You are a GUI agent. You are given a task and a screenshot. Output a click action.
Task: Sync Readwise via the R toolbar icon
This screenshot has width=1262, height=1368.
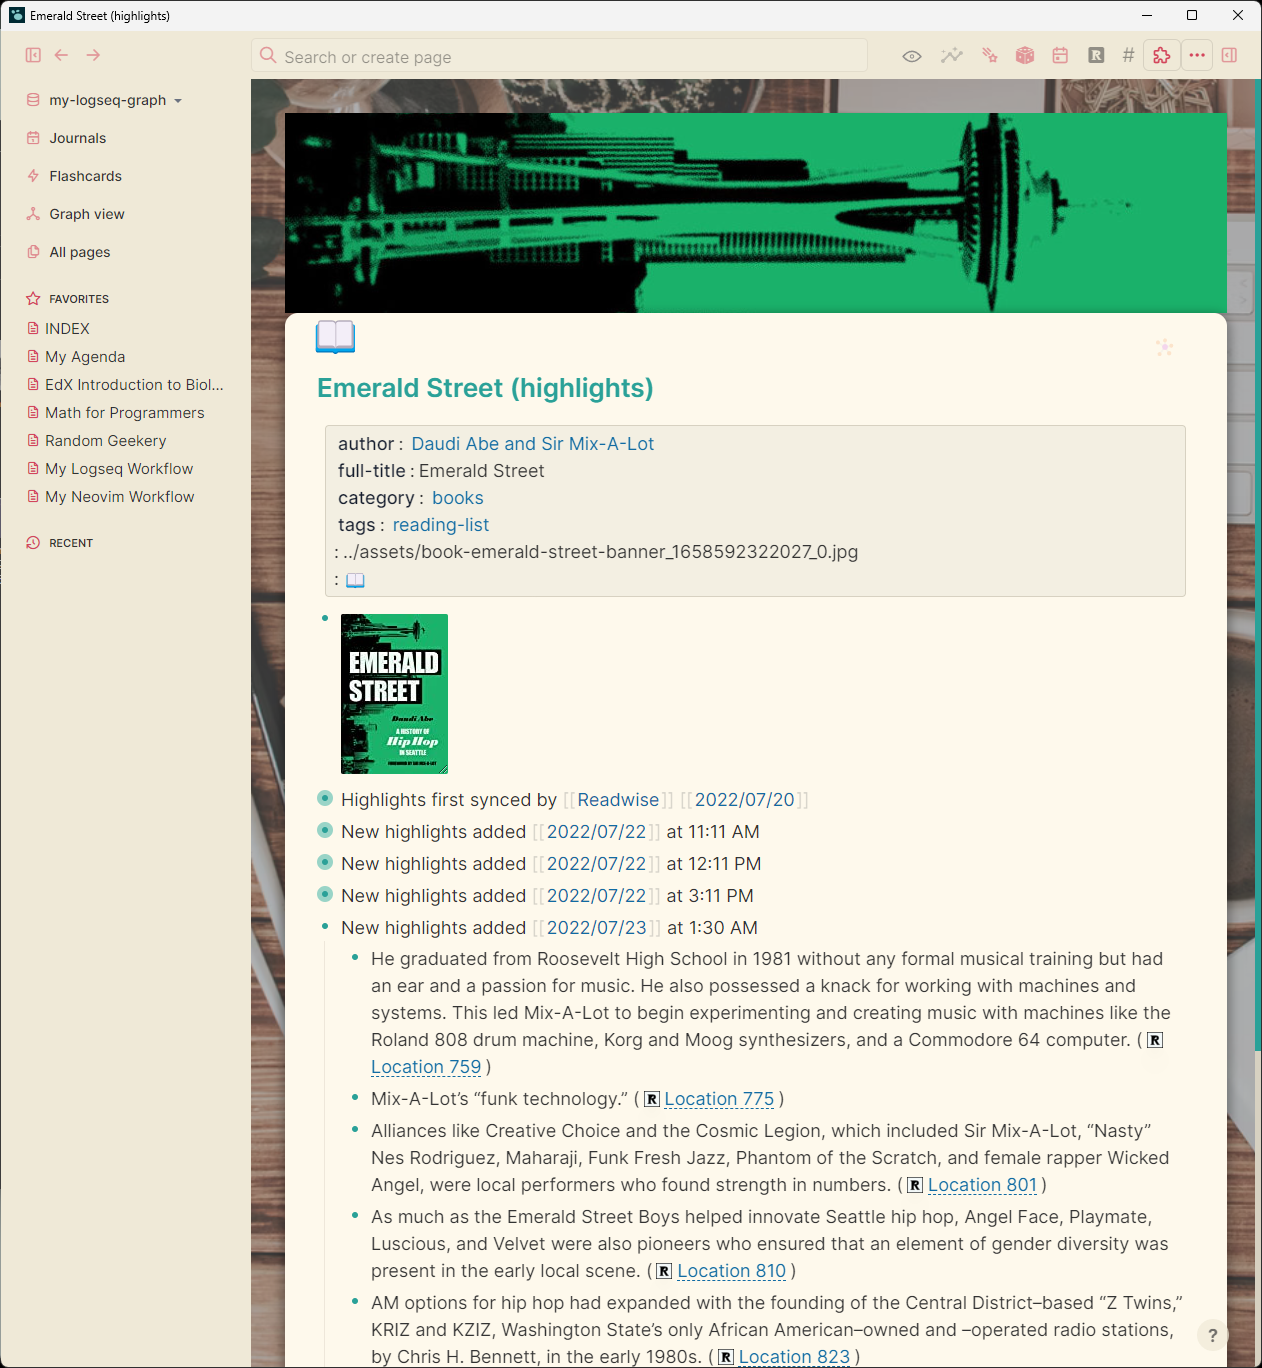(x=1096, y=56)
